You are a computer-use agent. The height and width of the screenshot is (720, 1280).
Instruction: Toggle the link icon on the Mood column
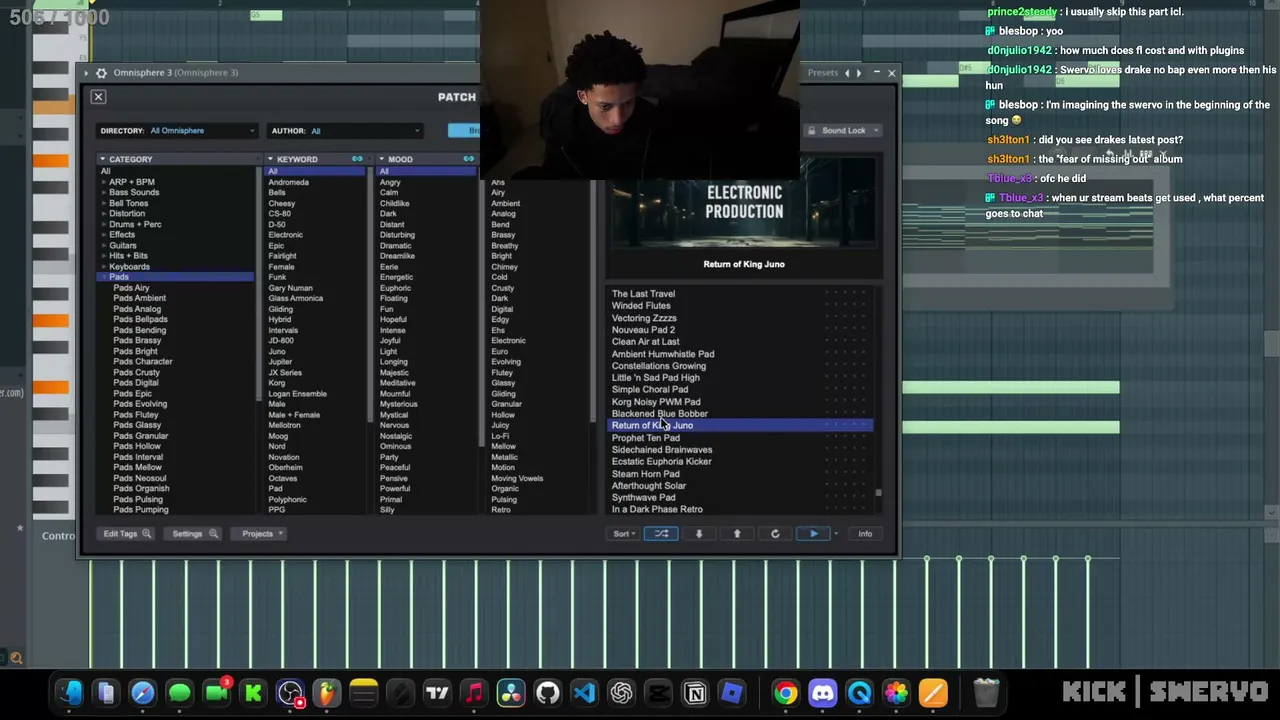pyautogui.click(x=468, y=159)
